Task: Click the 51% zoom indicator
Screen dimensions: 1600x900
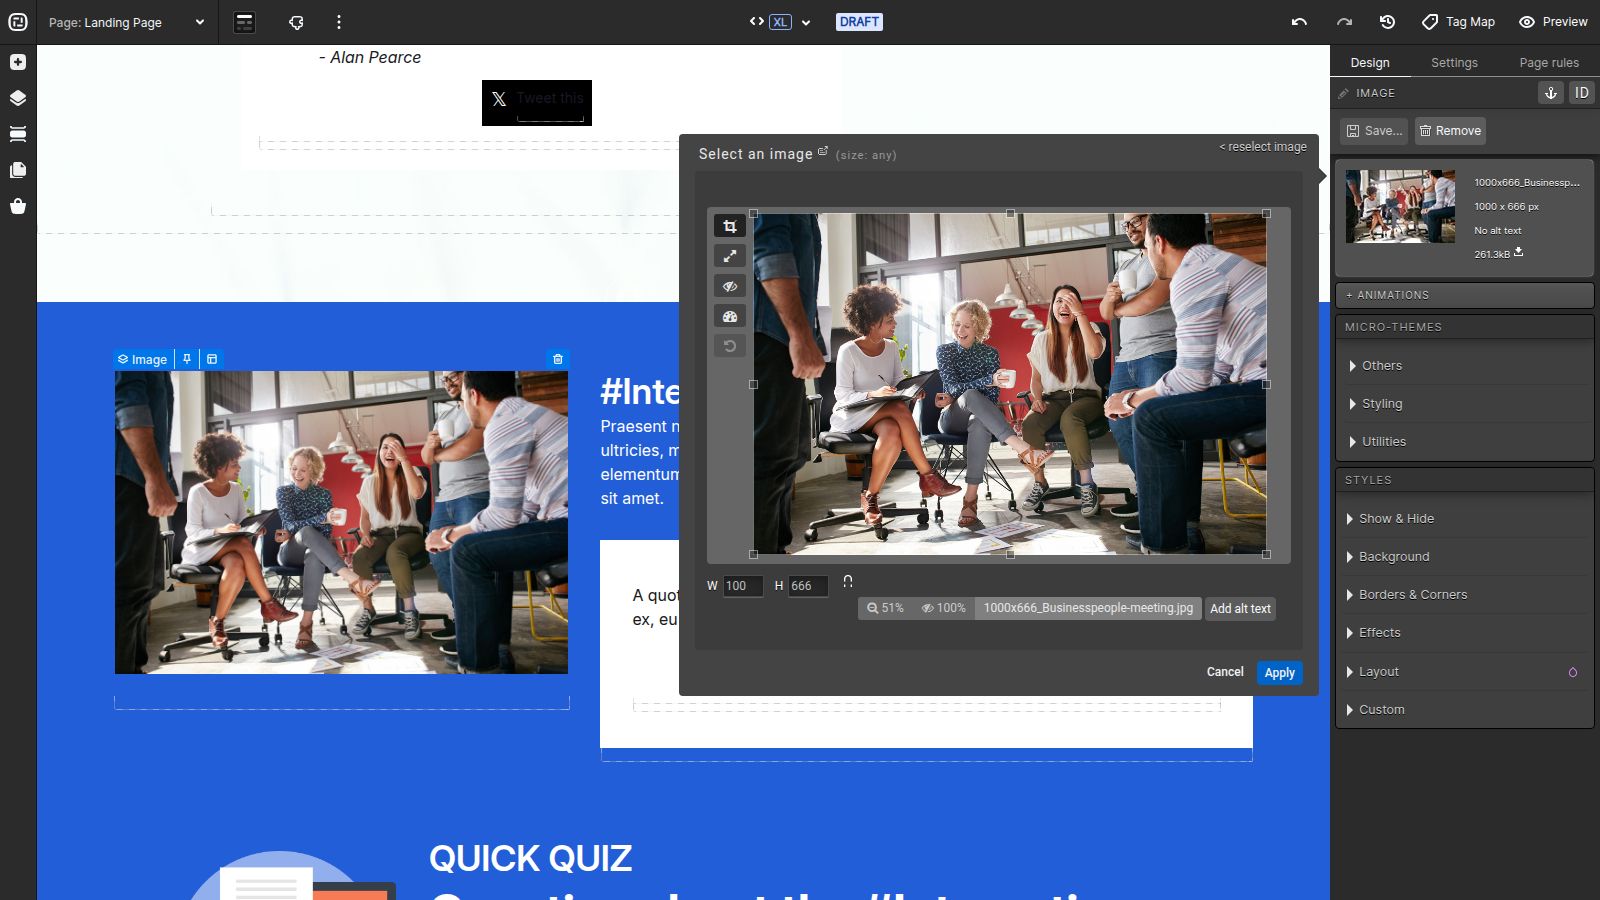Action: click(885, 608)
